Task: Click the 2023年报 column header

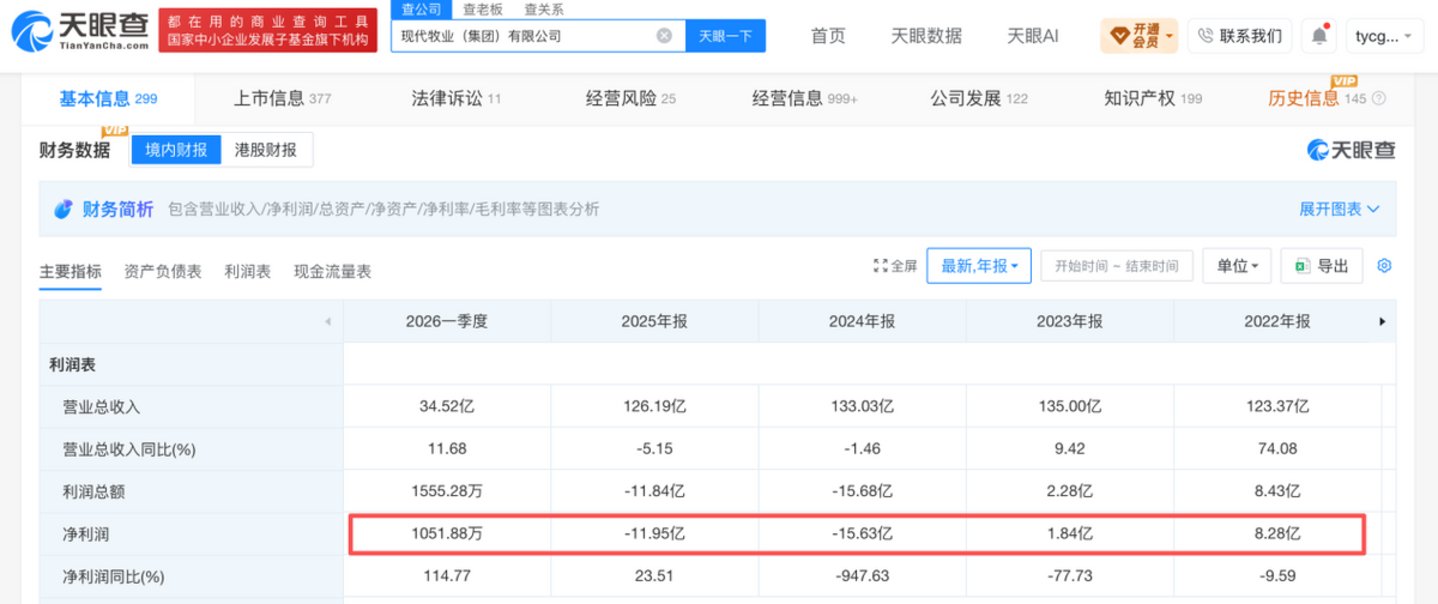Action: (x=1069, y=321)
